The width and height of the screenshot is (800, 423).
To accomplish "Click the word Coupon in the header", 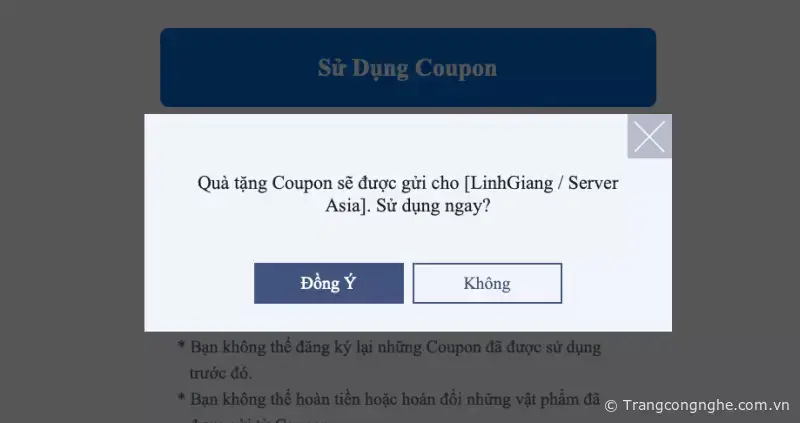I will tap(456, 68).
